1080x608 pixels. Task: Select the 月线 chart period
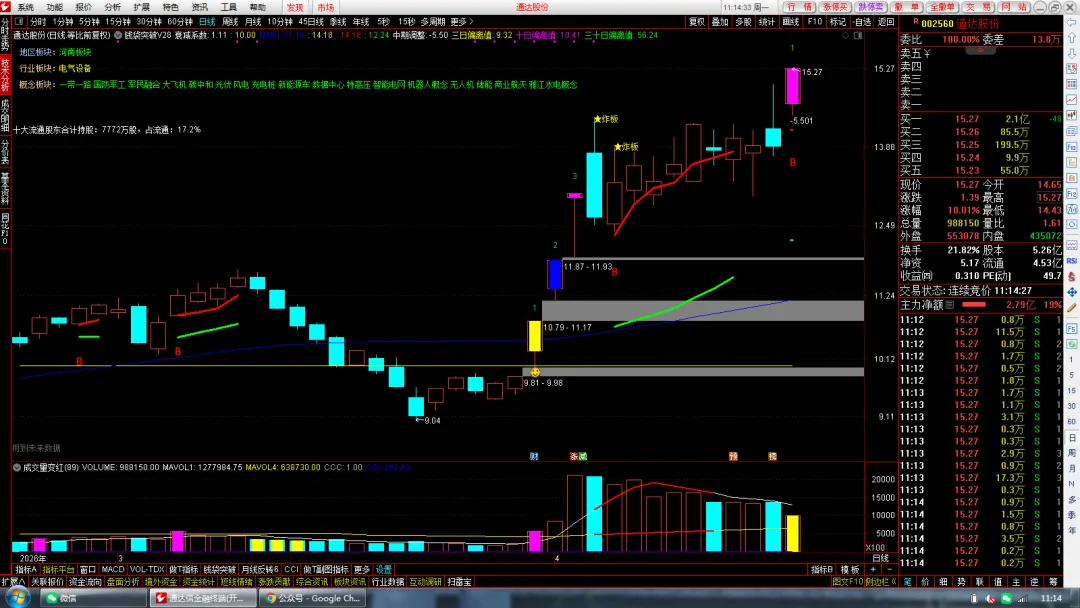tap(253, 22)
